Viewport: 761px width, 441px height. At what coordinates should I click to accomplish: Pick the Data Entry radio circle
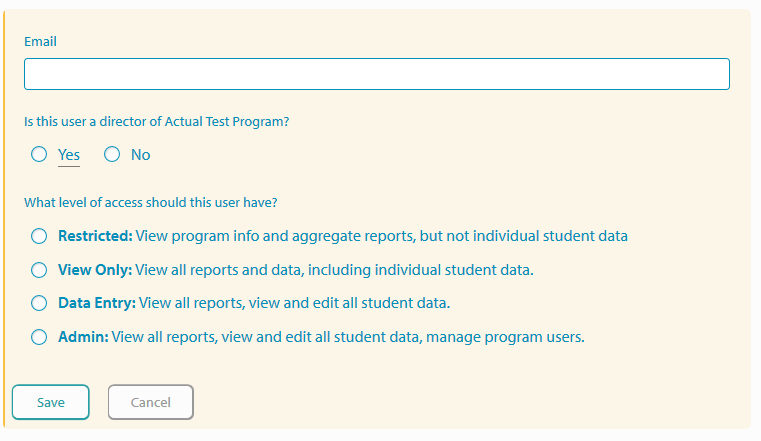click(39, 303)
